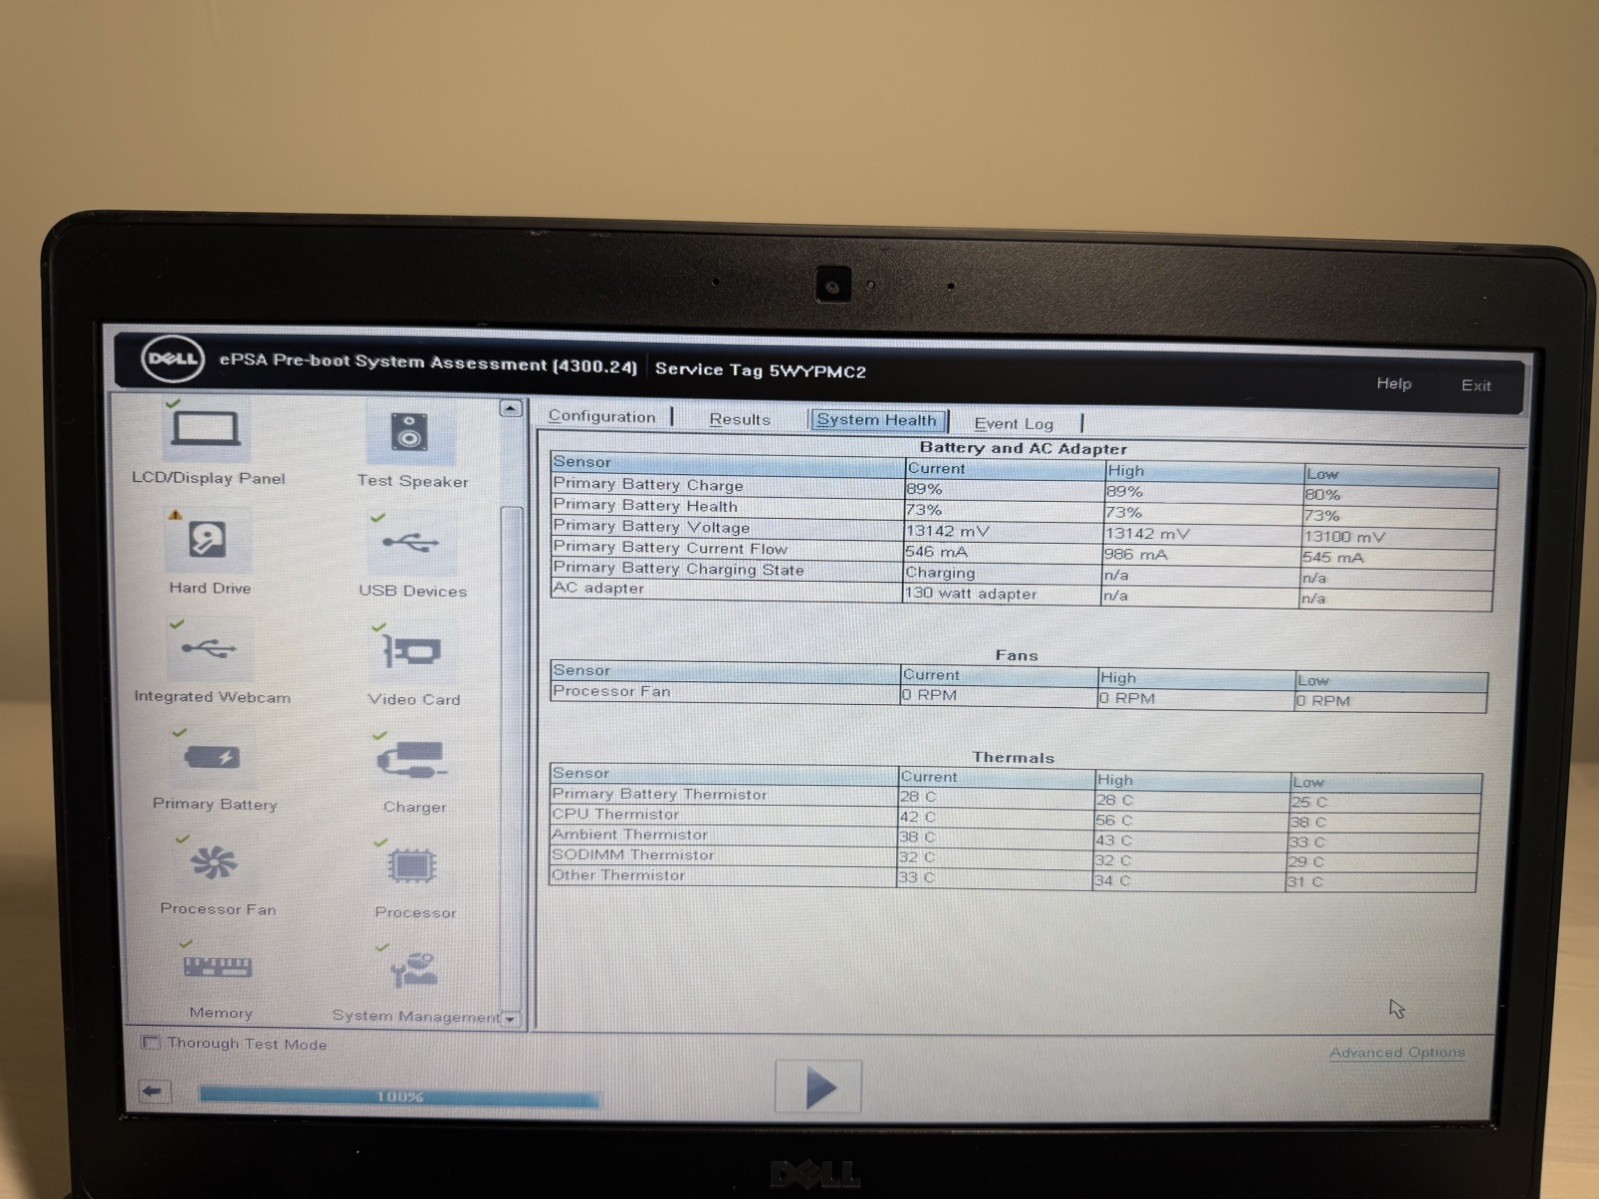Select the Memory module icon

(217, 968)
